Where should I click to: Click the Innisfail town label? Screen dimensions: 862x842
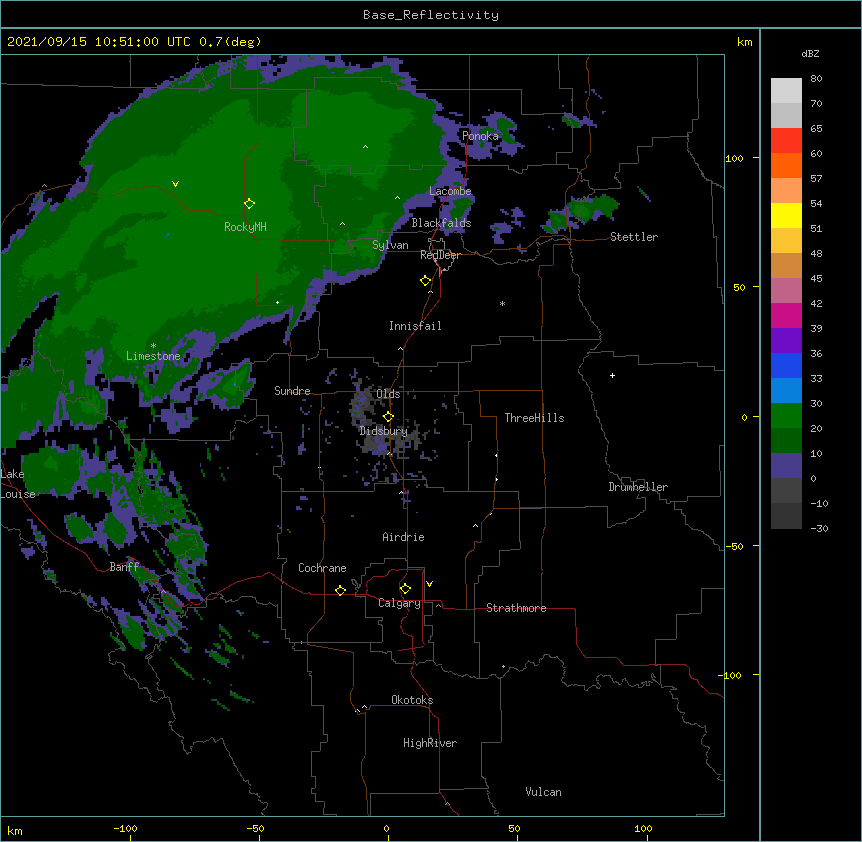[x=415, y=326]
